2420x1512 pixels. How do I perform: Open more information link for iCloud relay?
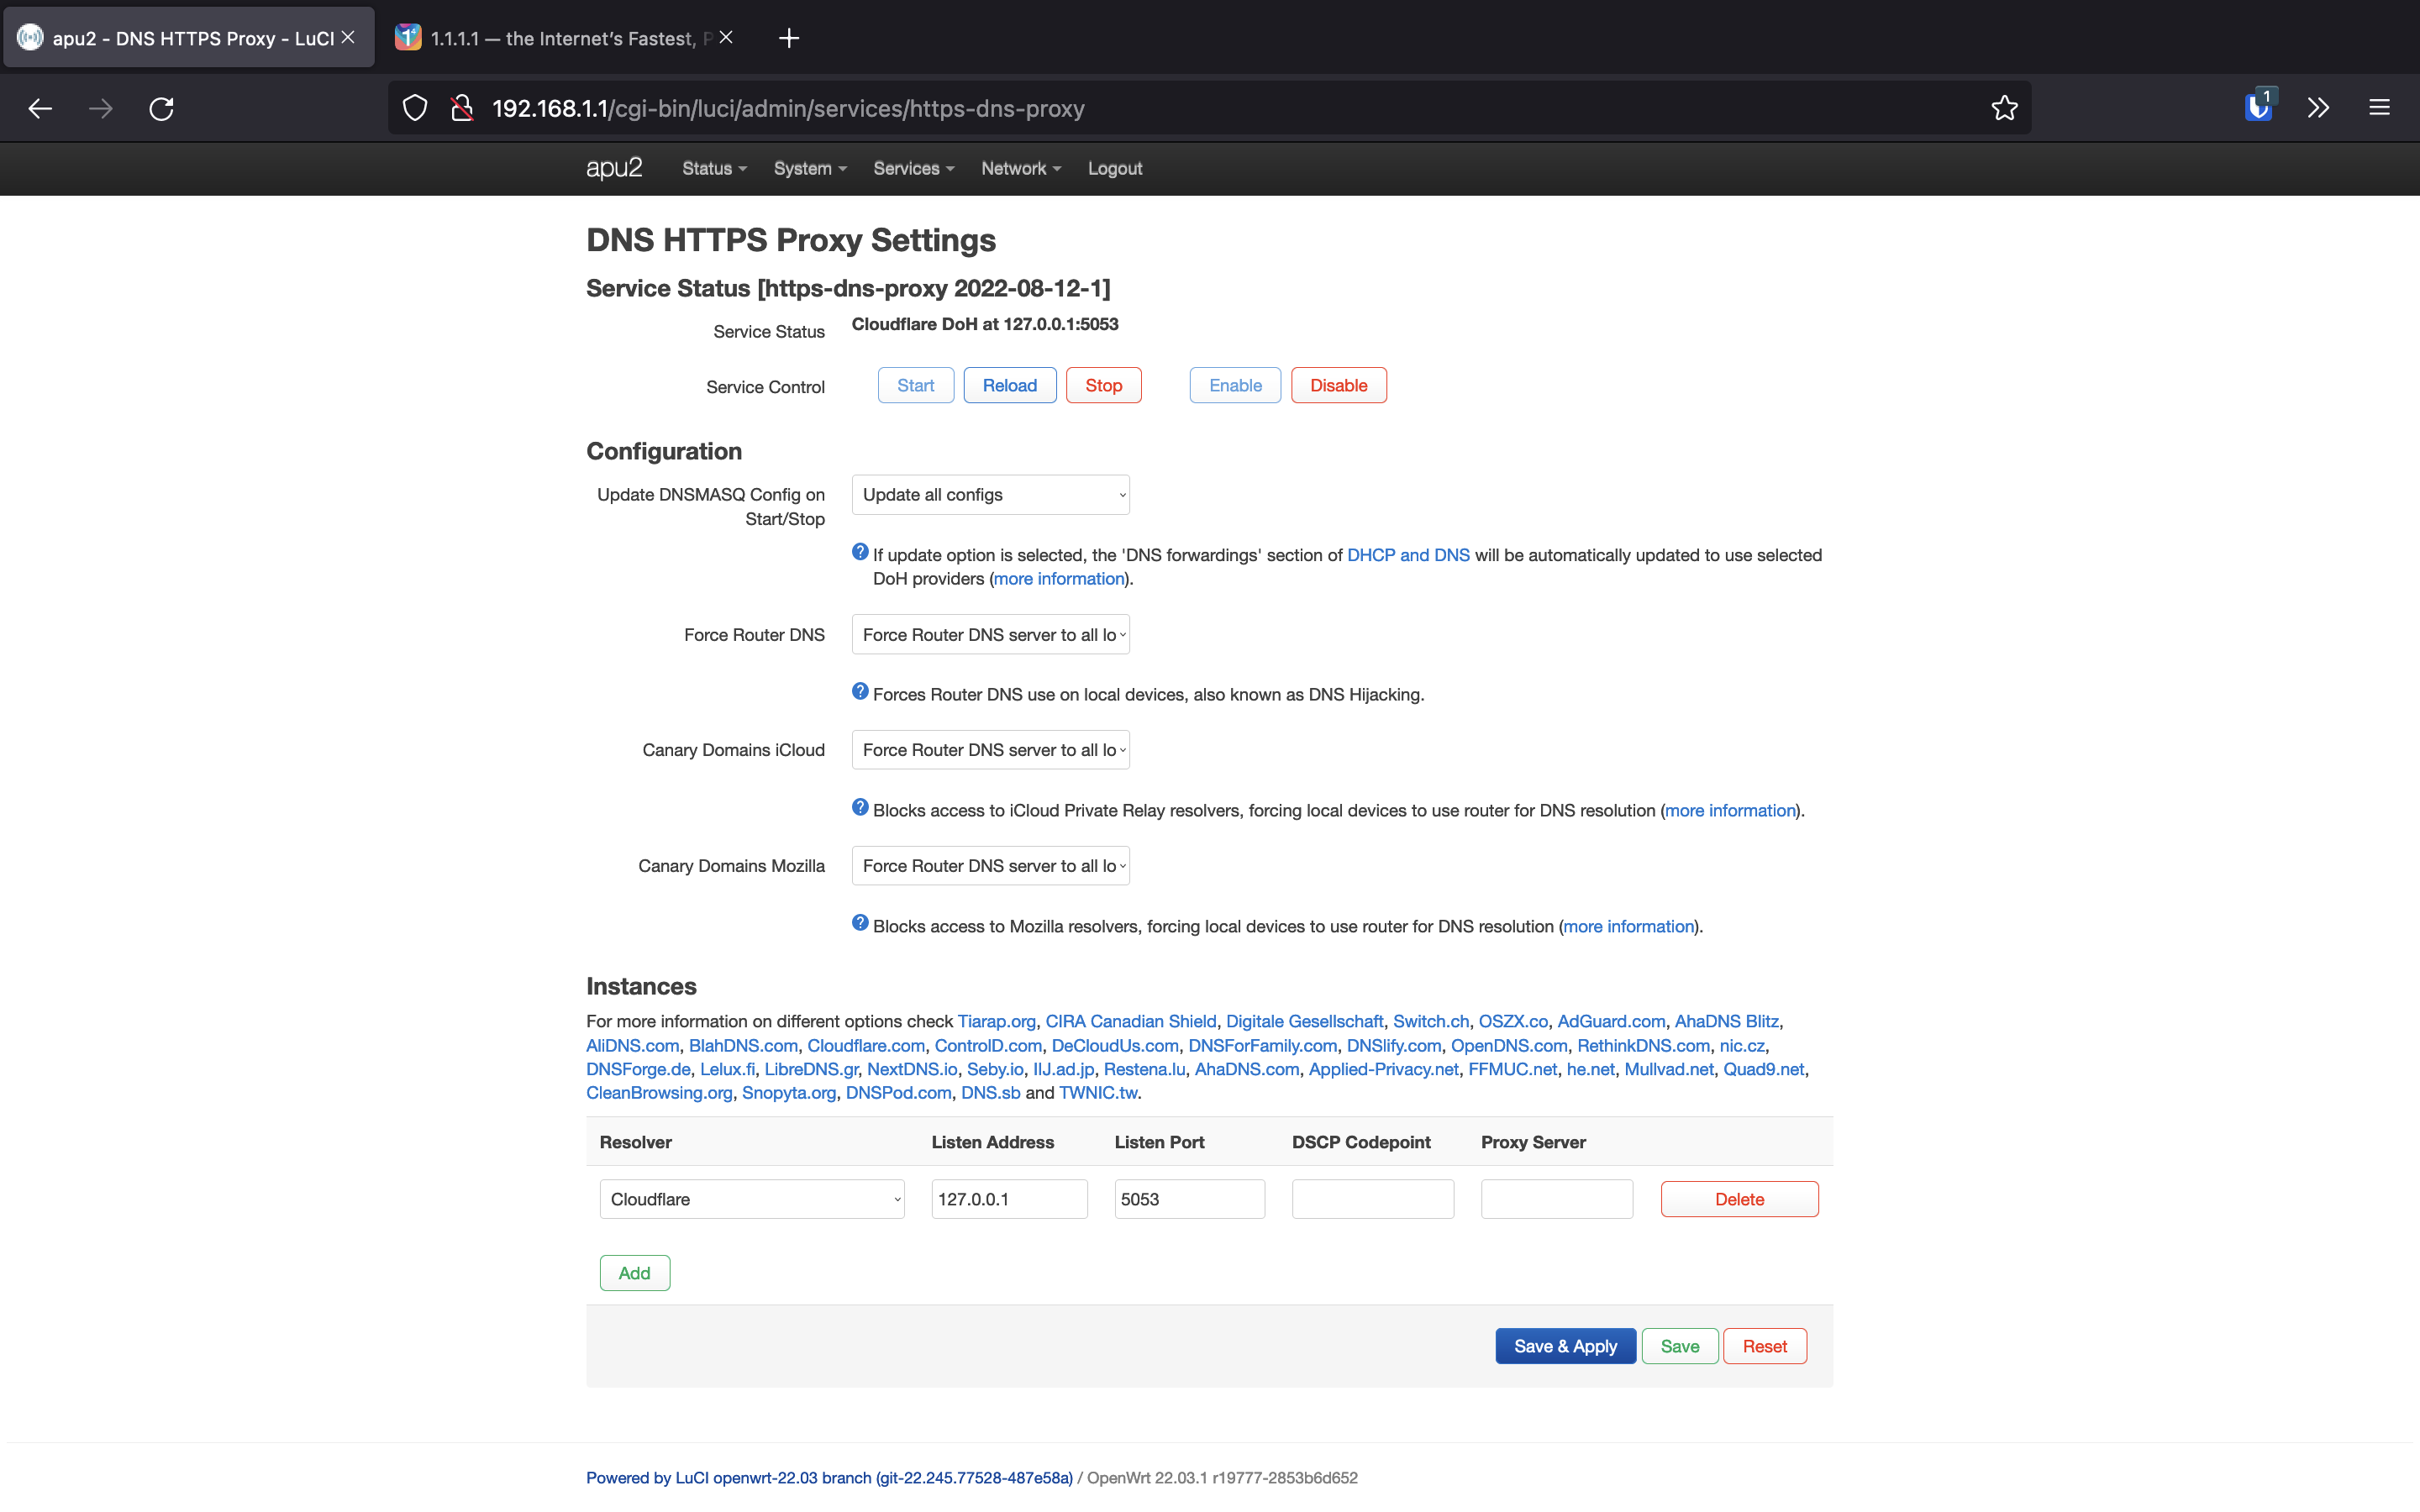1730,810
